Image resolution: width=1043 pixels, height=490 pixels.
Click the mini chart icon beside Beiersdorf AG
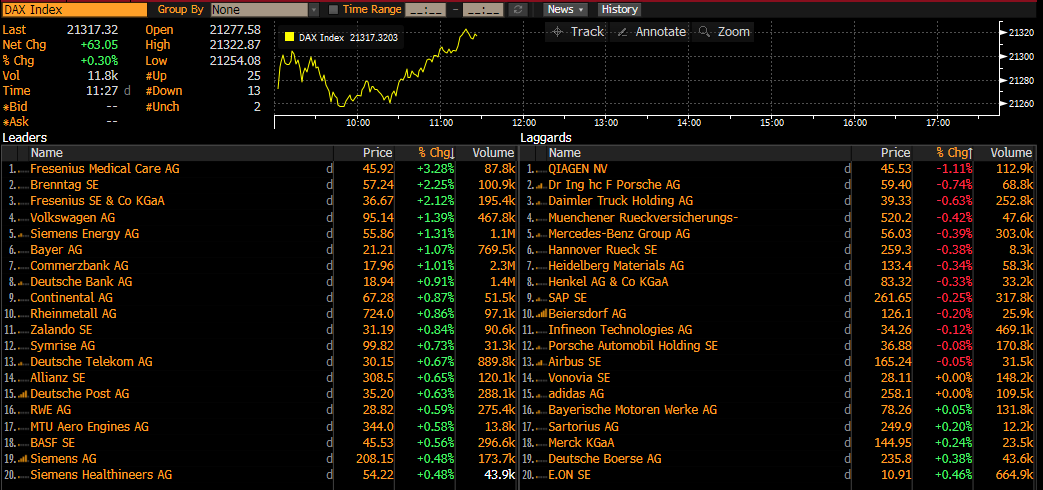[540, 314]
